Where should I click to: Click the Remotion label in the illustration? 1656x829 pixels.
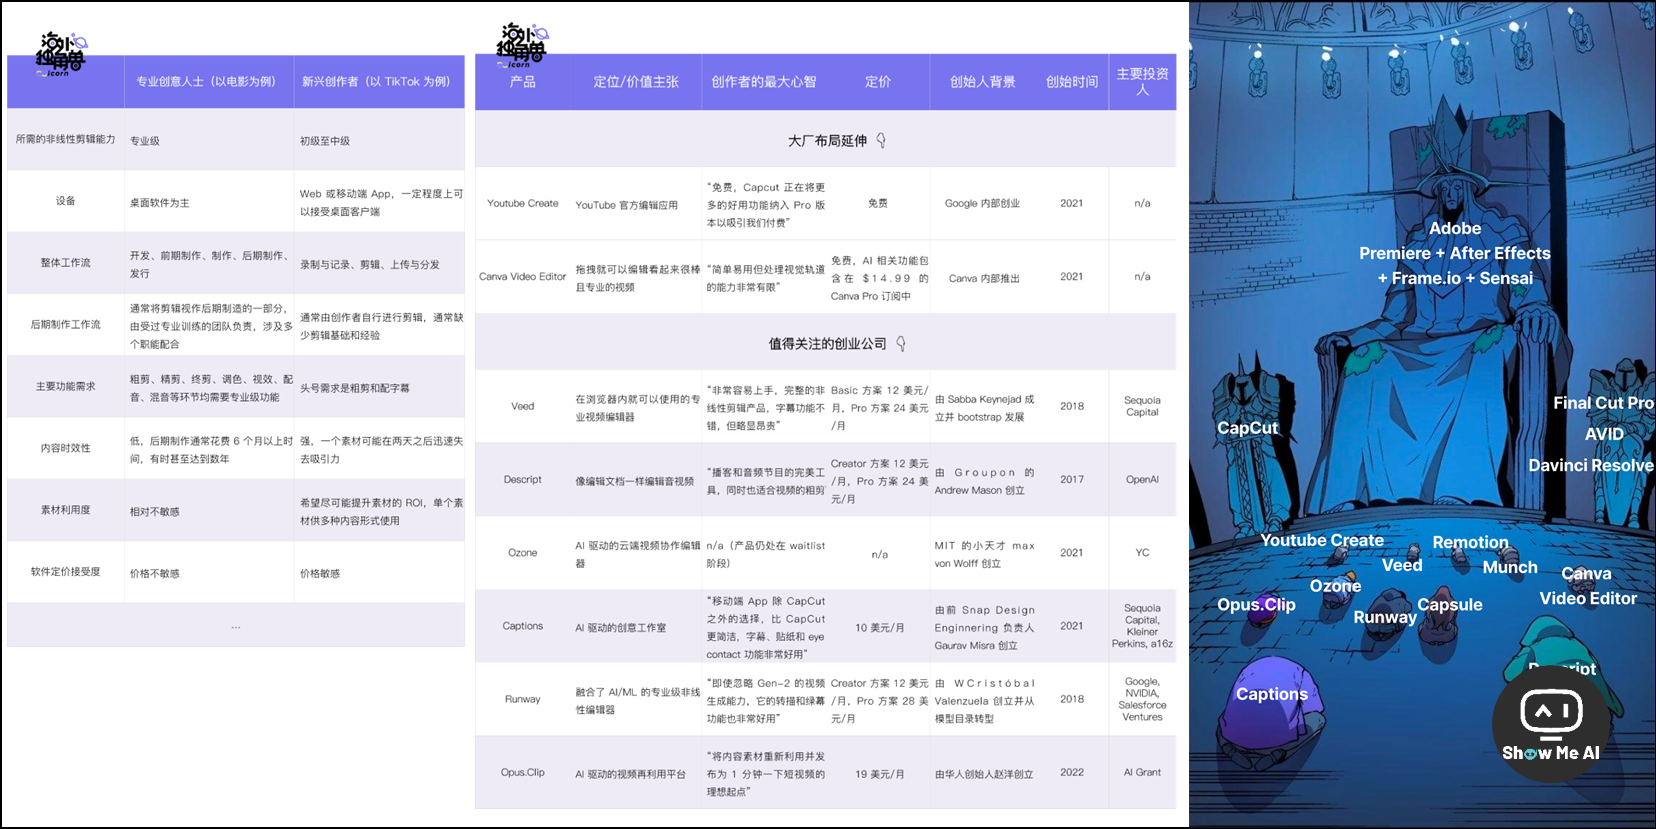point(1471,542)
